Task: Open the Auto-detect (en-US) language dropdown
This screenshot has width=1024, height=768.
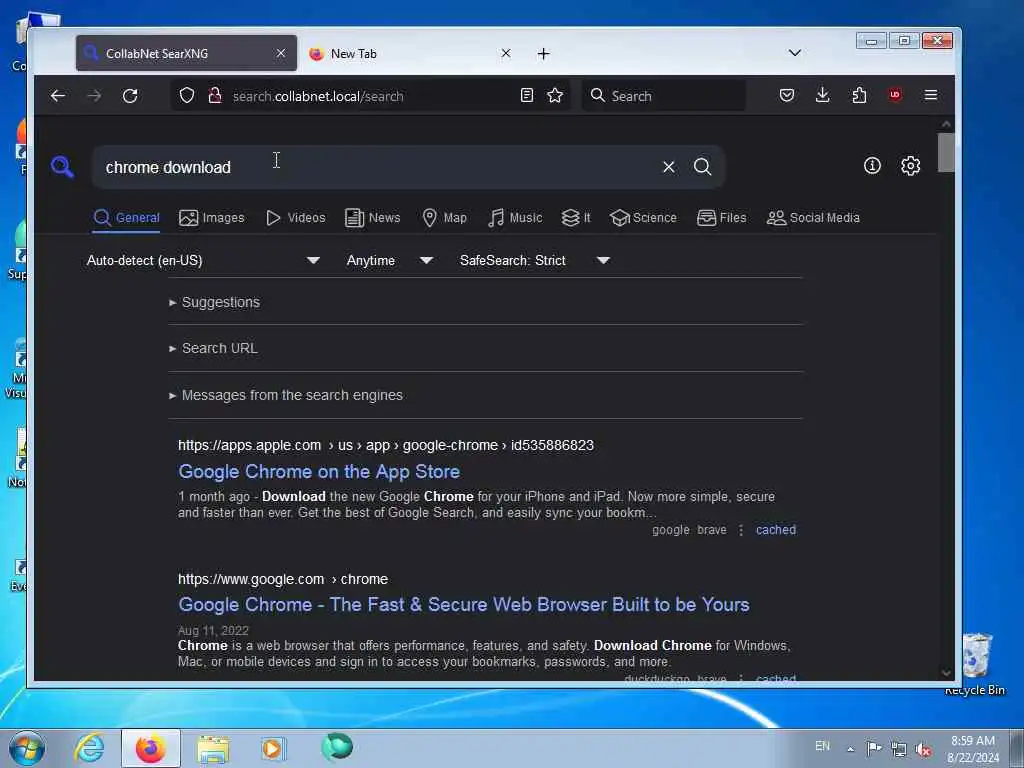Action: click(x=203, y=261)
